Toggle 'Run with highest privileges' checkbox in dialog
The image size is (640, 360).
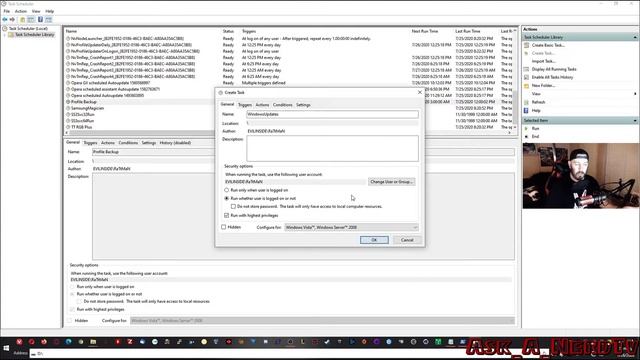[227, 215]
